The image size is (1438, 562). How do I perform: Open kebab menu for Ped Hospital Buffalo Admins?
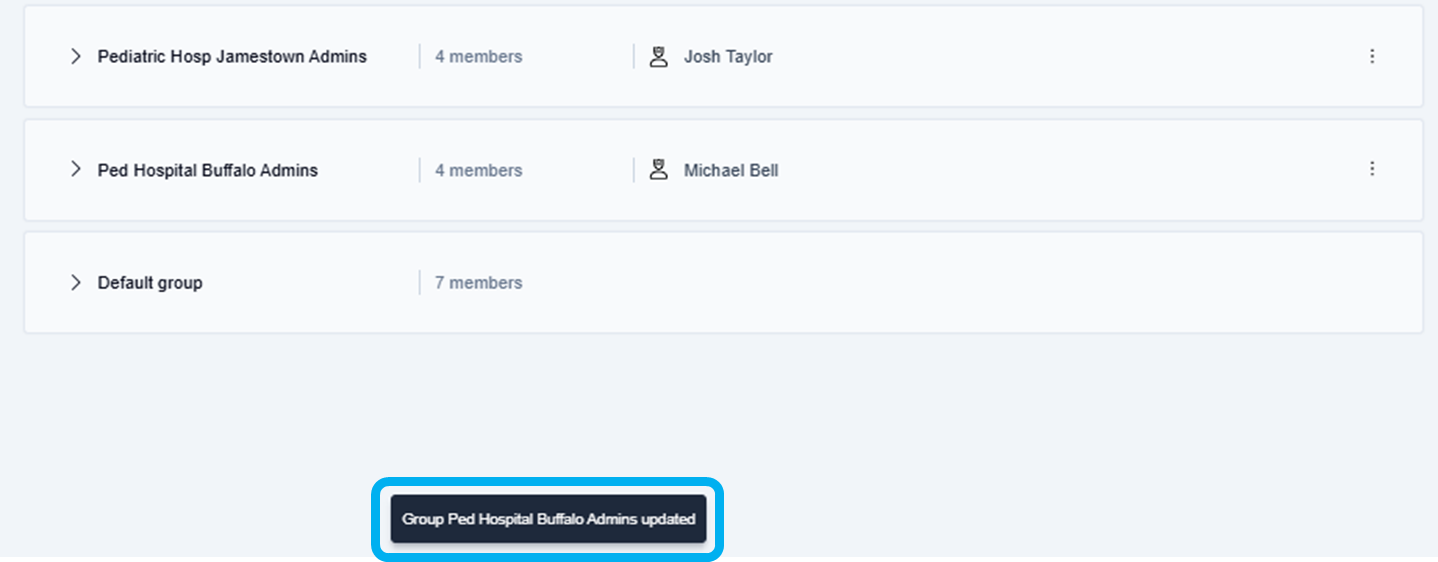[x=1372, y=169]
